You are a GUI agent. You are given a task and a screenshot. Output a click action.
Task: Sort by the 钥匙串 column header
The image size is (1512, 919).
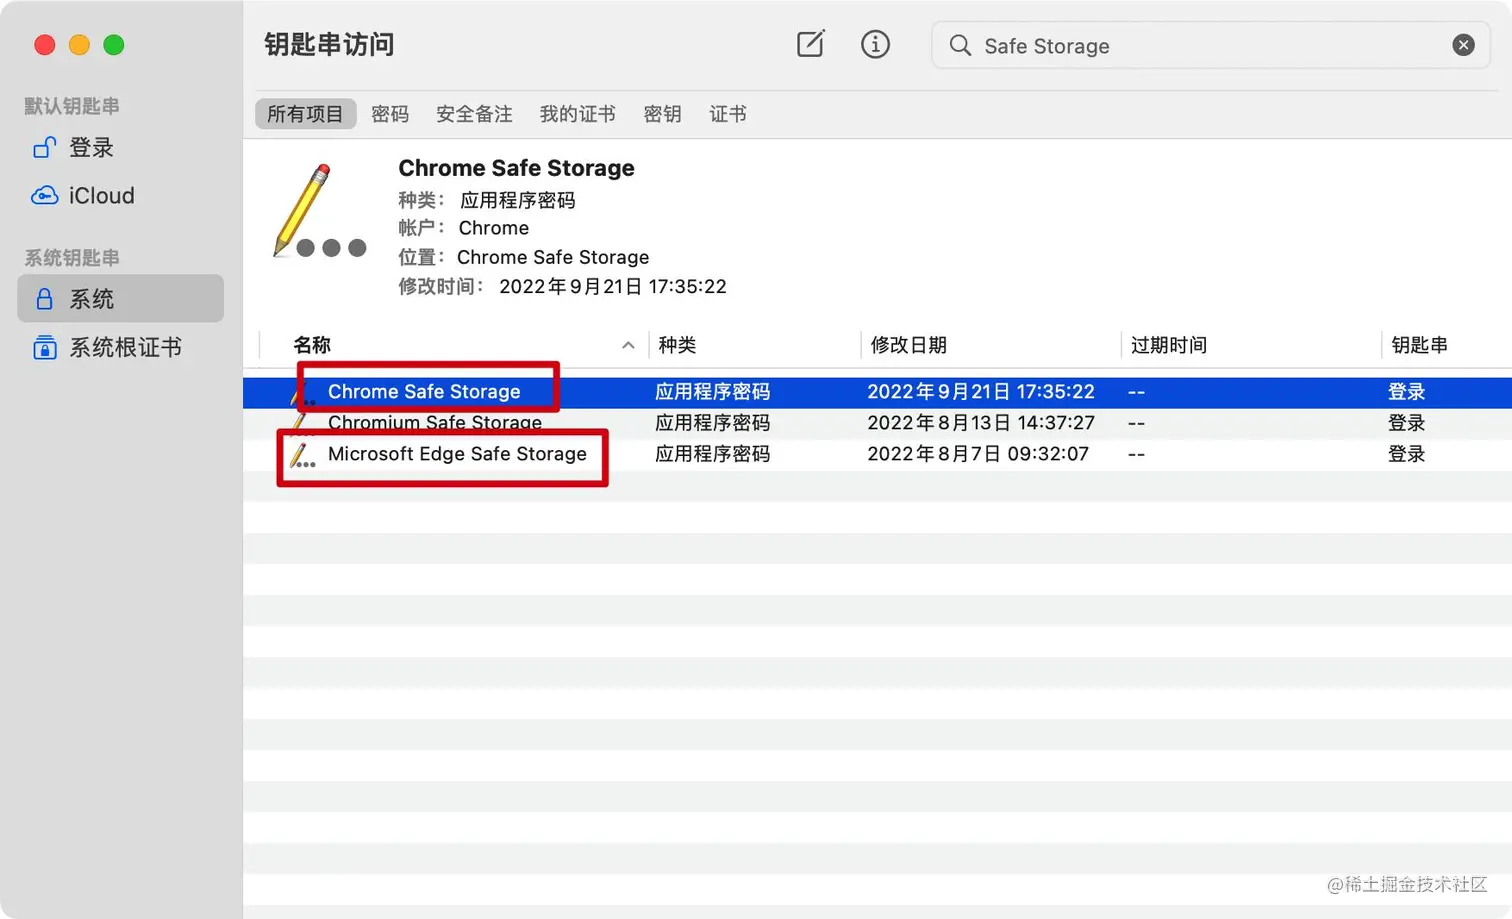[1419, 345]
